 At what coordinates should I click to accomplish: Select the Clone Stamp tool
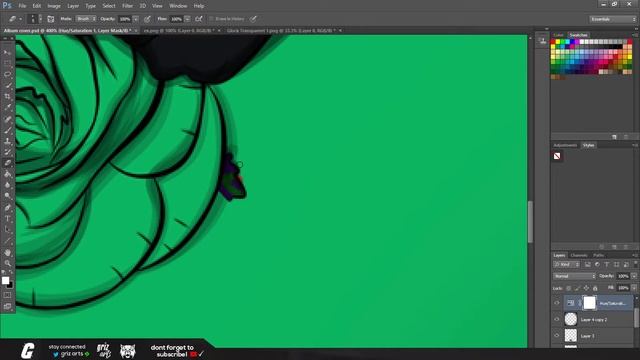[7, 141]
